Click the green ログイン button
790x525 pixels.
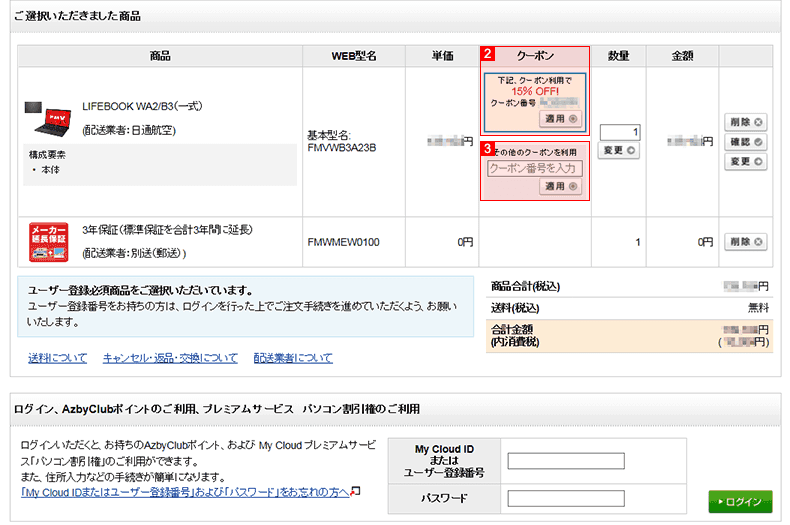740,502
